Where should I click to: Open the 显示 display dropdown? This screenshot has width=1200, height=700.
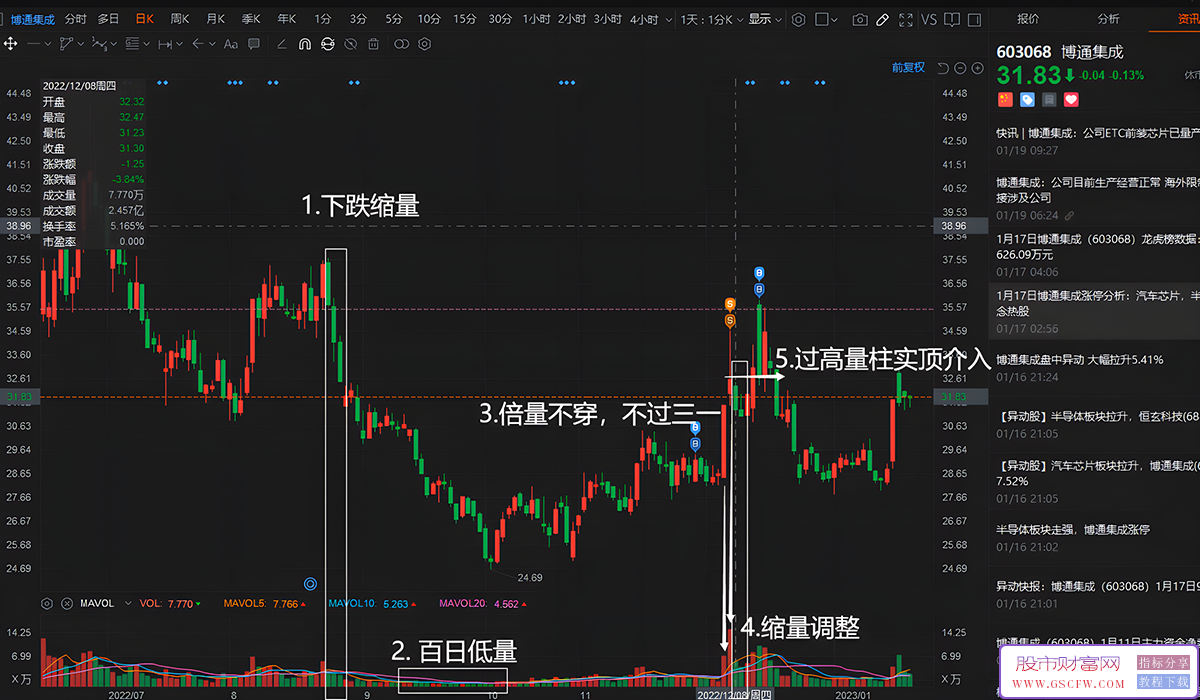pos(766,19)
